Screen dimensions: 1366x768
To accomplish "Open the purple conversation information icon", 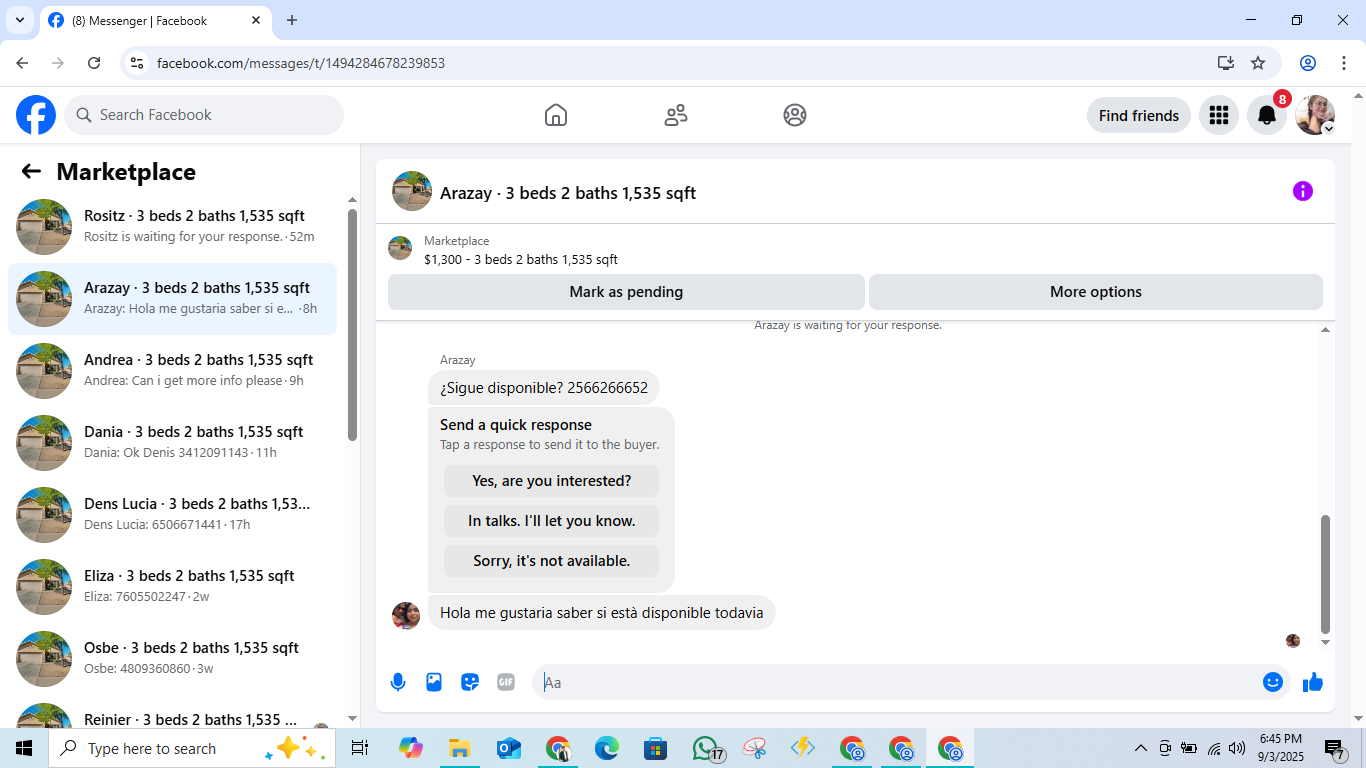I will [1302, 191].
